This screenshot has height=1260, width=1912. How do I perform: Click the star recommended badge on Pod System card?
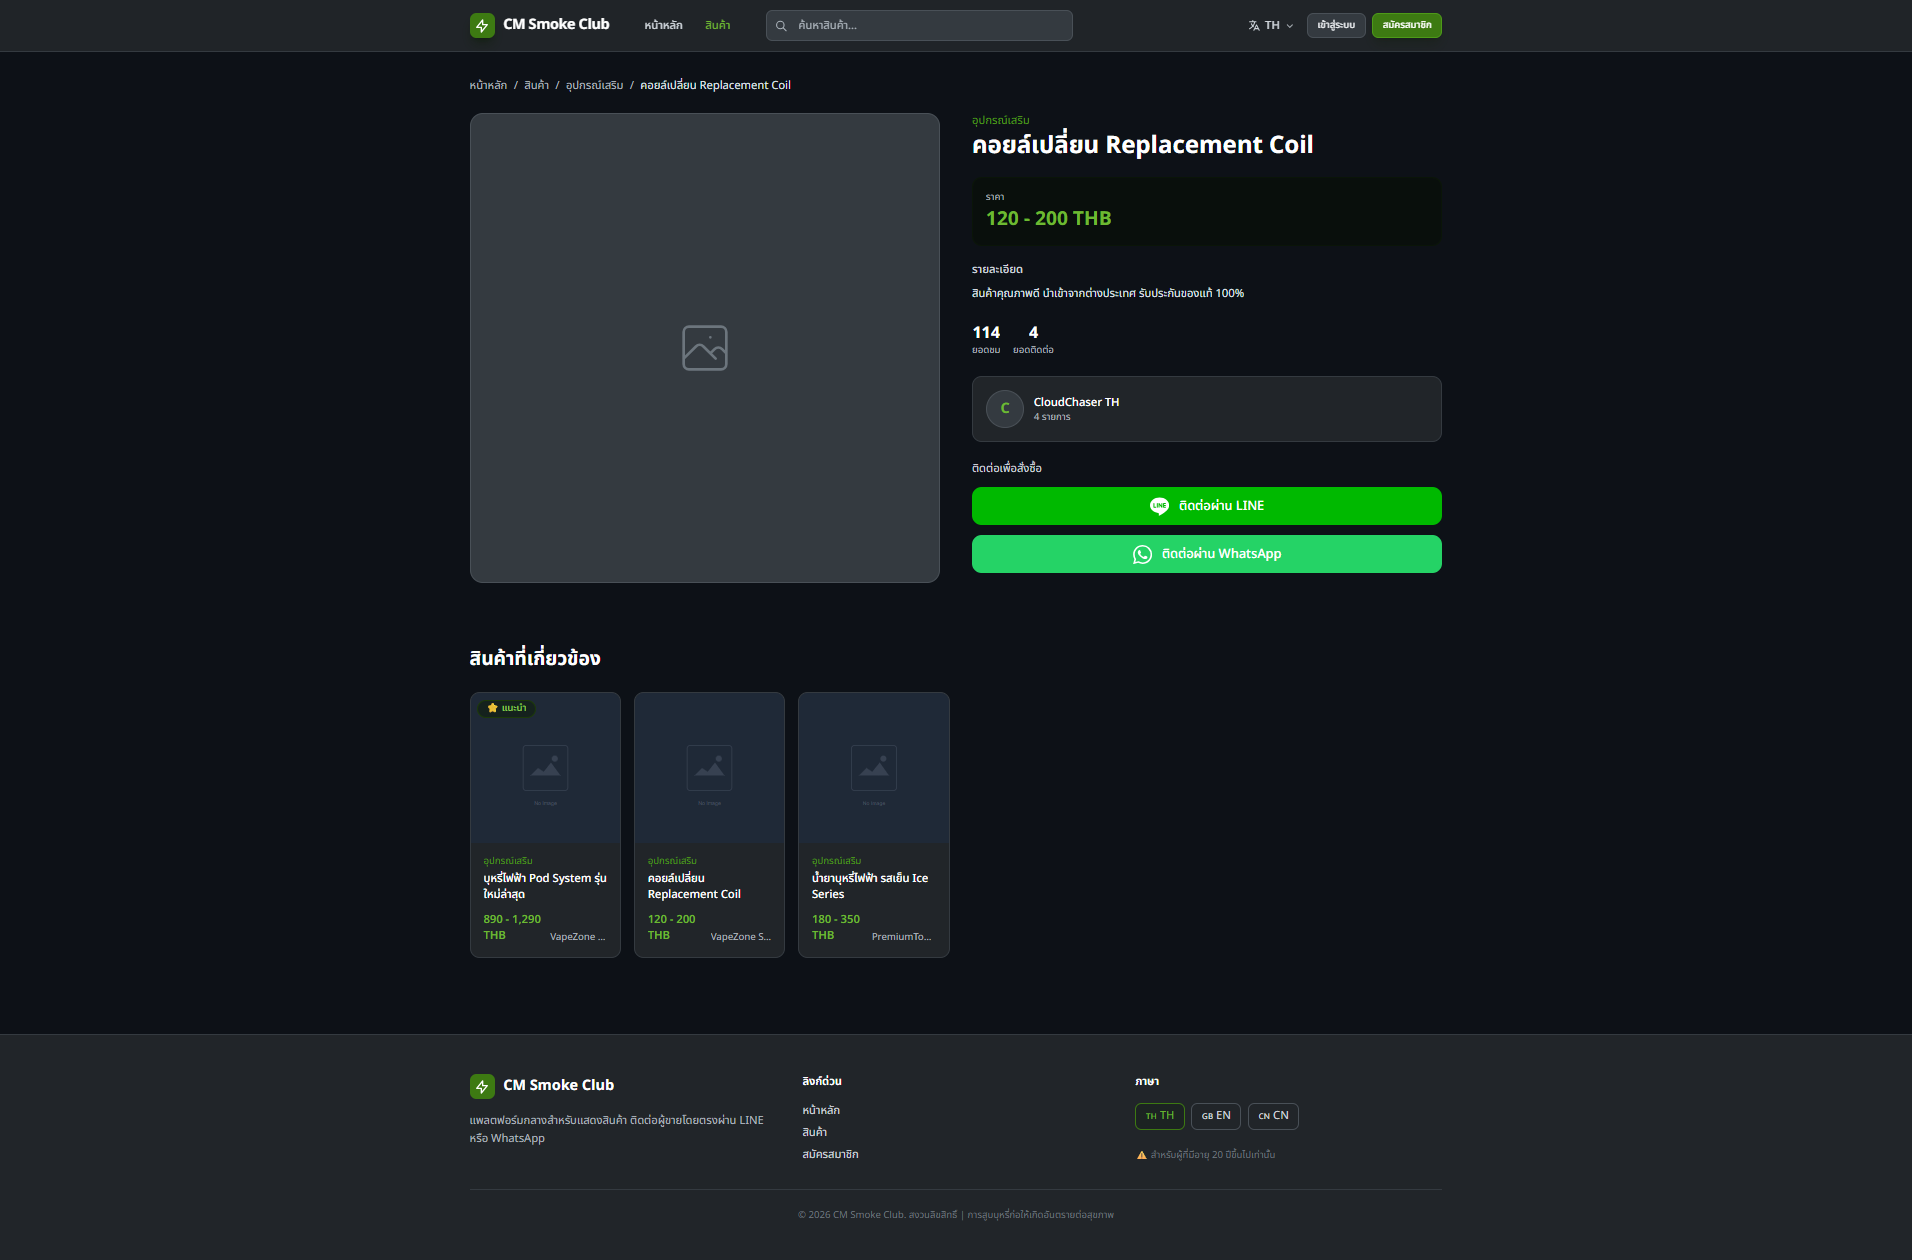pos(507,708)
